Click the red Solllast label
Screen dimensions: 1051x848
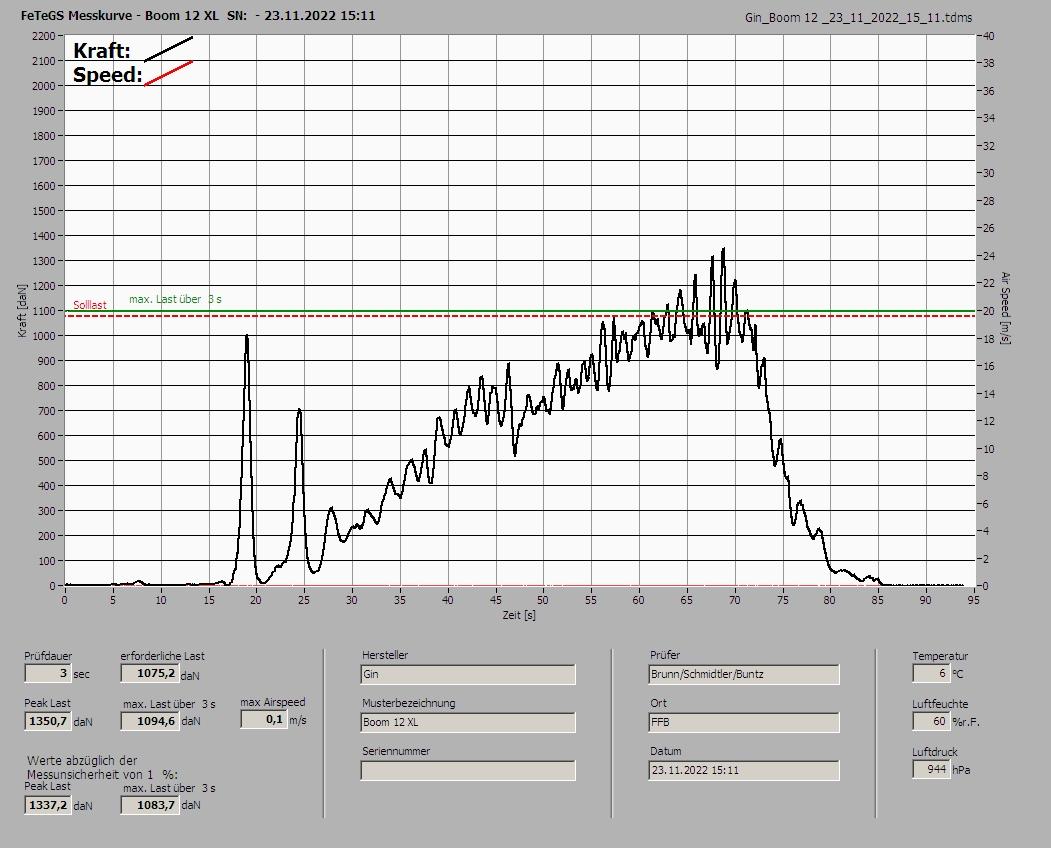click(x=90, y=305)
